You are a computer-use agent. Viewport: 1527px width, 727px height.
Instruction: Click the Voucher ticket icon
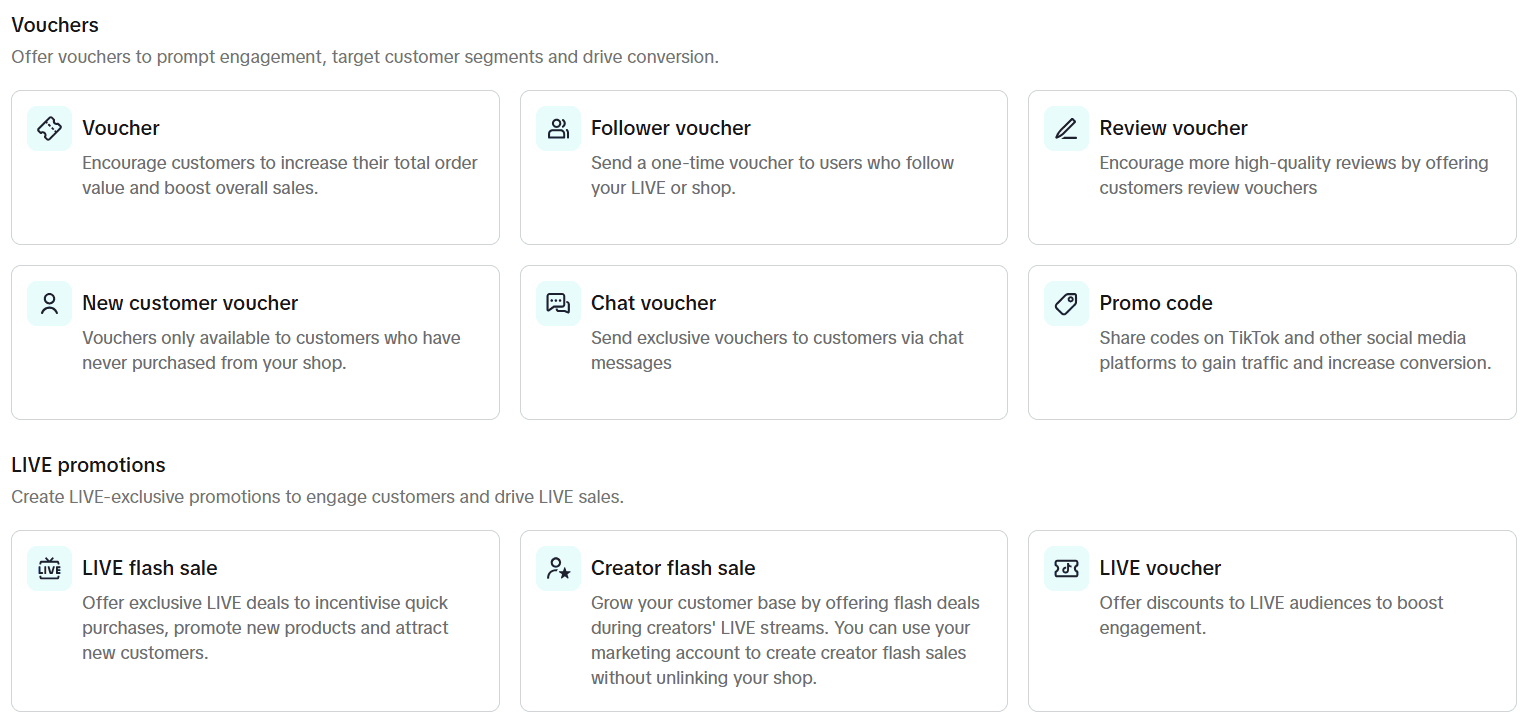coord(49,128)
